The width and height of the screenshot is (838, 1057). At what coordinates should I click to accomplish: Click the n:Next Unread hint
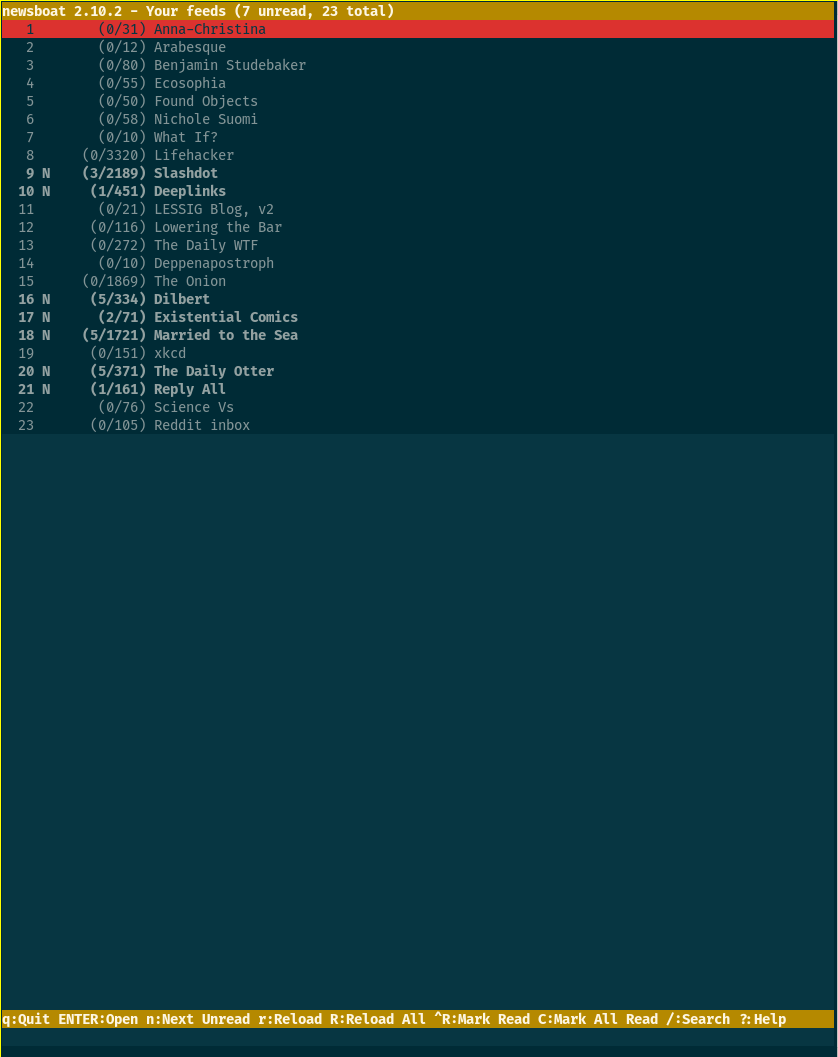pos(198,1019)
